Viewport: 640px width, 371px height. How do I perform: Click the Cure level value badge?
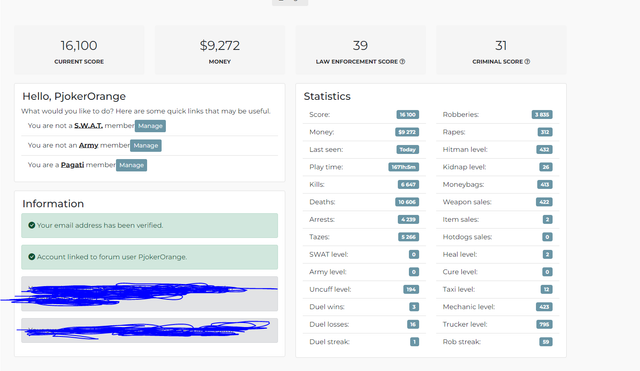click(548, 272)
